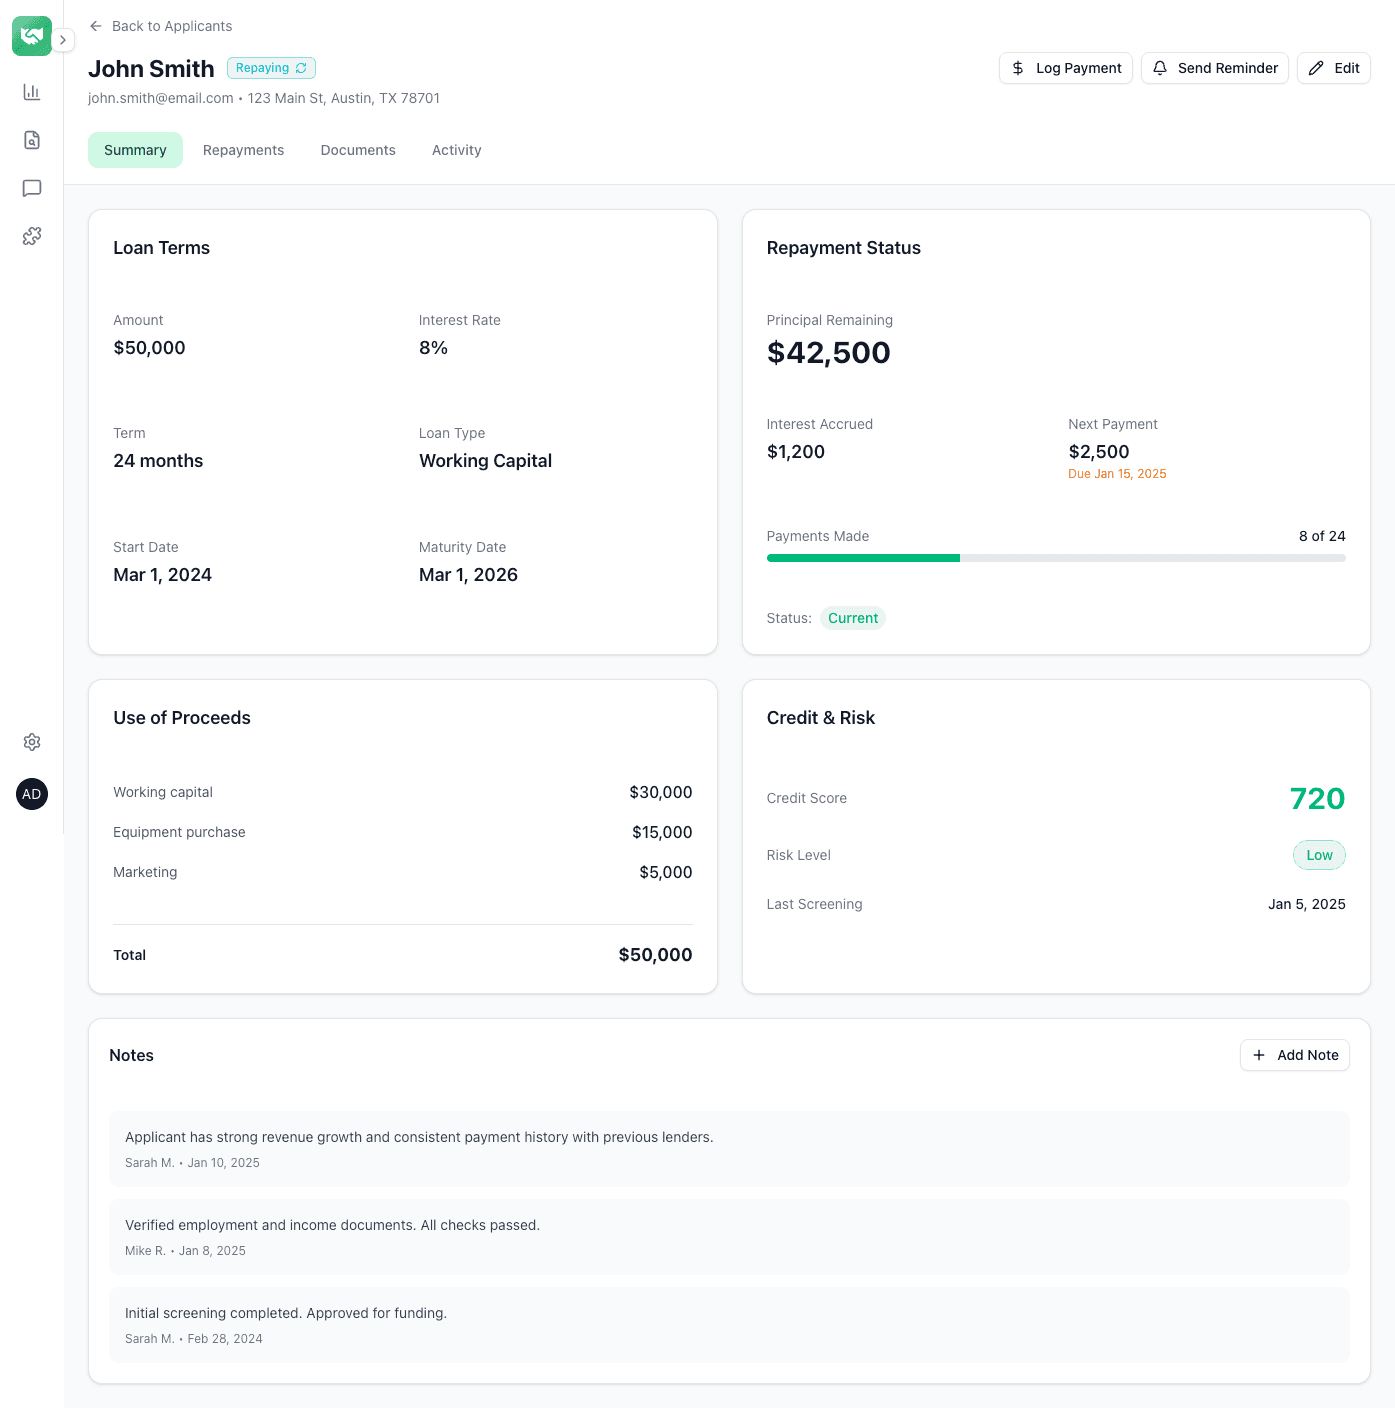The image size is (1395, 1408).
Task: Click the Repaying status badge
Action: 271,68
